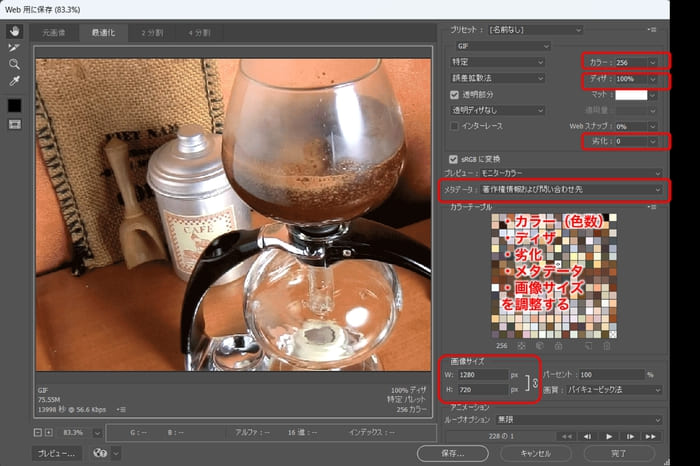This screenshot has width=700, height=466.
Task: Click the black eyedropper color swatch
Action: point(14,104)
